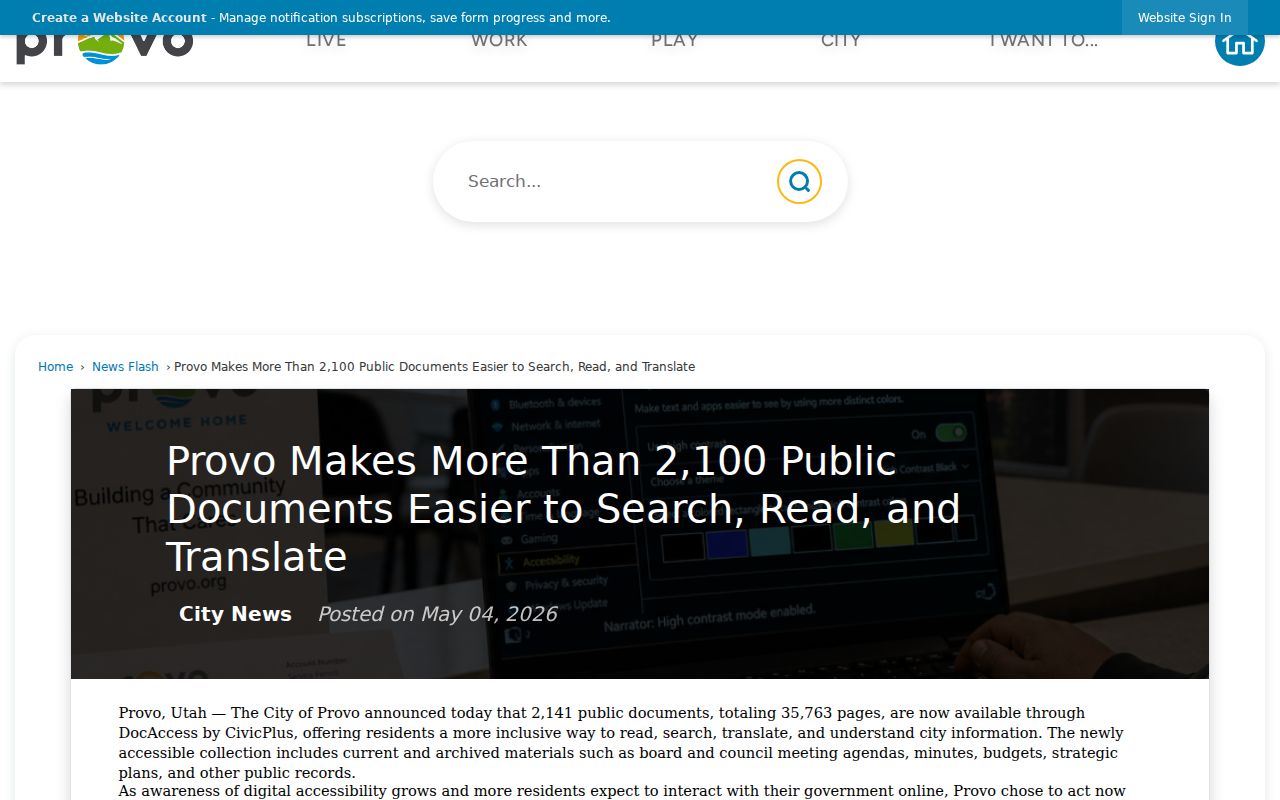The width and height of the screenshot is (1280, 800).
Task: Click Website Sign In button
Action: [1184, 17]
